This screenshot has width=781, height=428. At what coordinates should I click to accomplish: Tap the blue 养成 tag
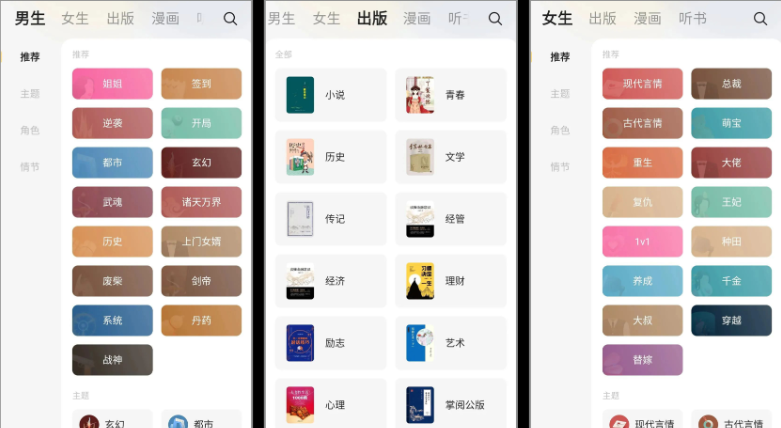[x=643, y=281]
